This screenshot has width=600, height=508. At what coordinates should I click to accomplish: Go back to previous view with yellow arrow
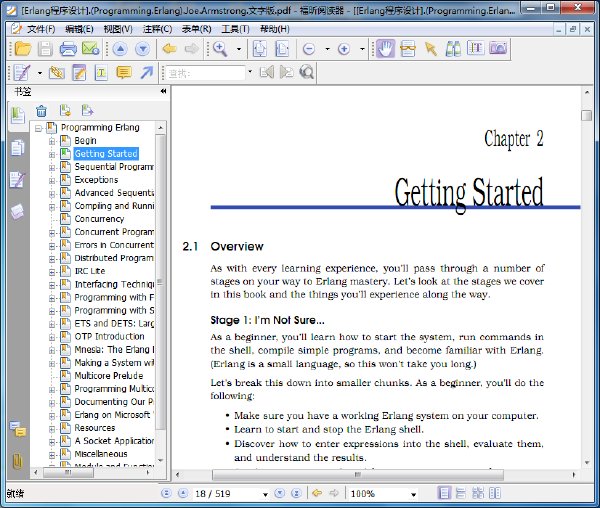(169, 49)
